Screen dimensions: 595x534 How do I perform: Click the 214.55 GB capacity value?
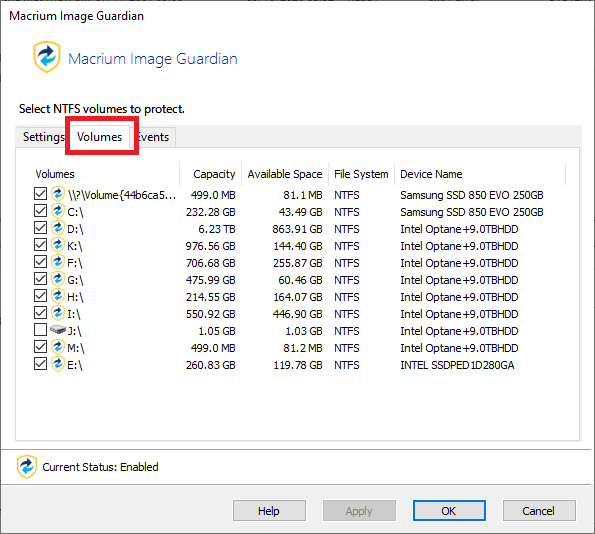[210, 297]
